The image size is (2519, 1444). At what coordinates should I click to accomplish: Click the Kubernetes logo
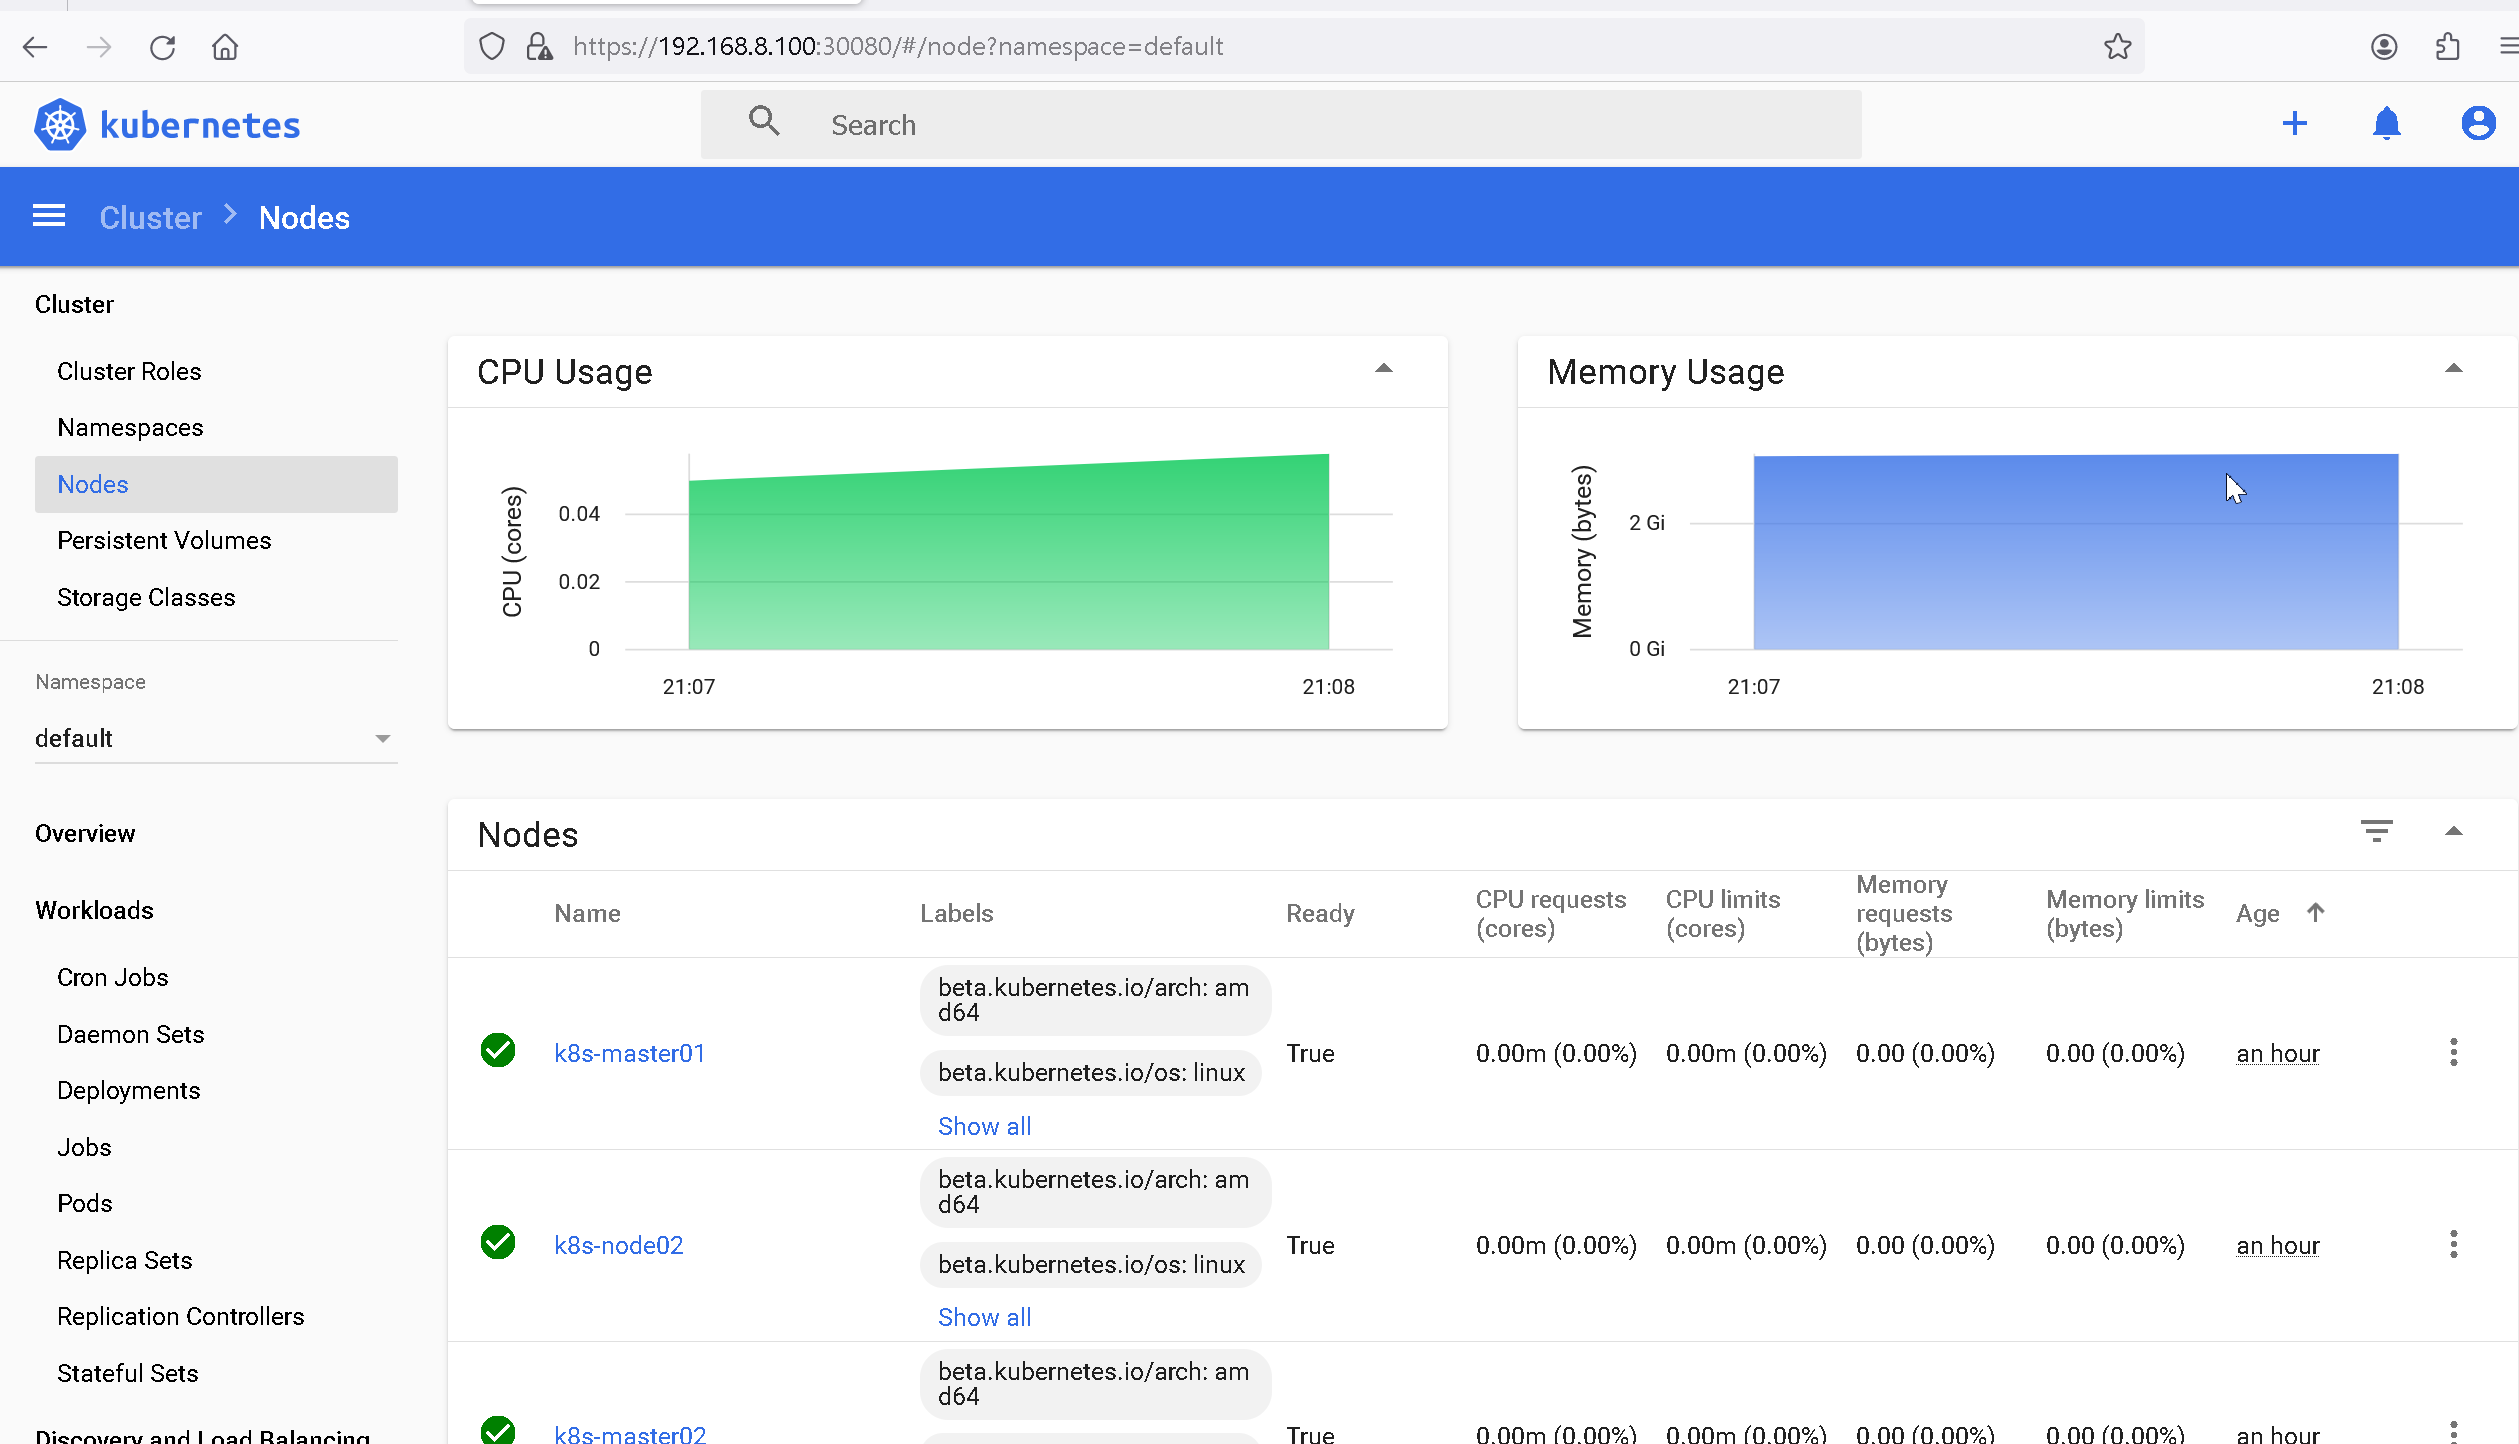click(60, 125)
